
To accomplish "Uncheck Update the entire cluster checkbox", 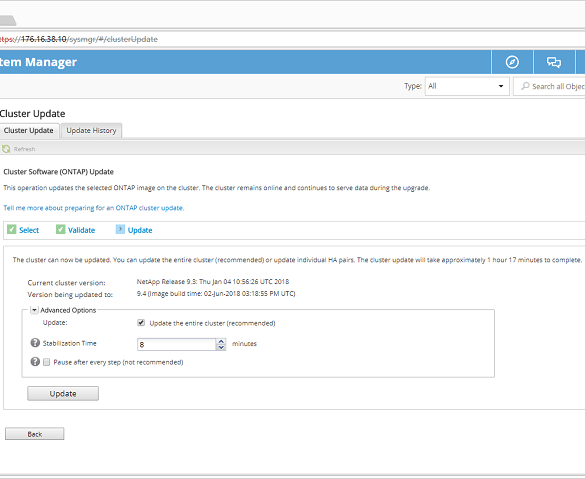I will 141,323.
